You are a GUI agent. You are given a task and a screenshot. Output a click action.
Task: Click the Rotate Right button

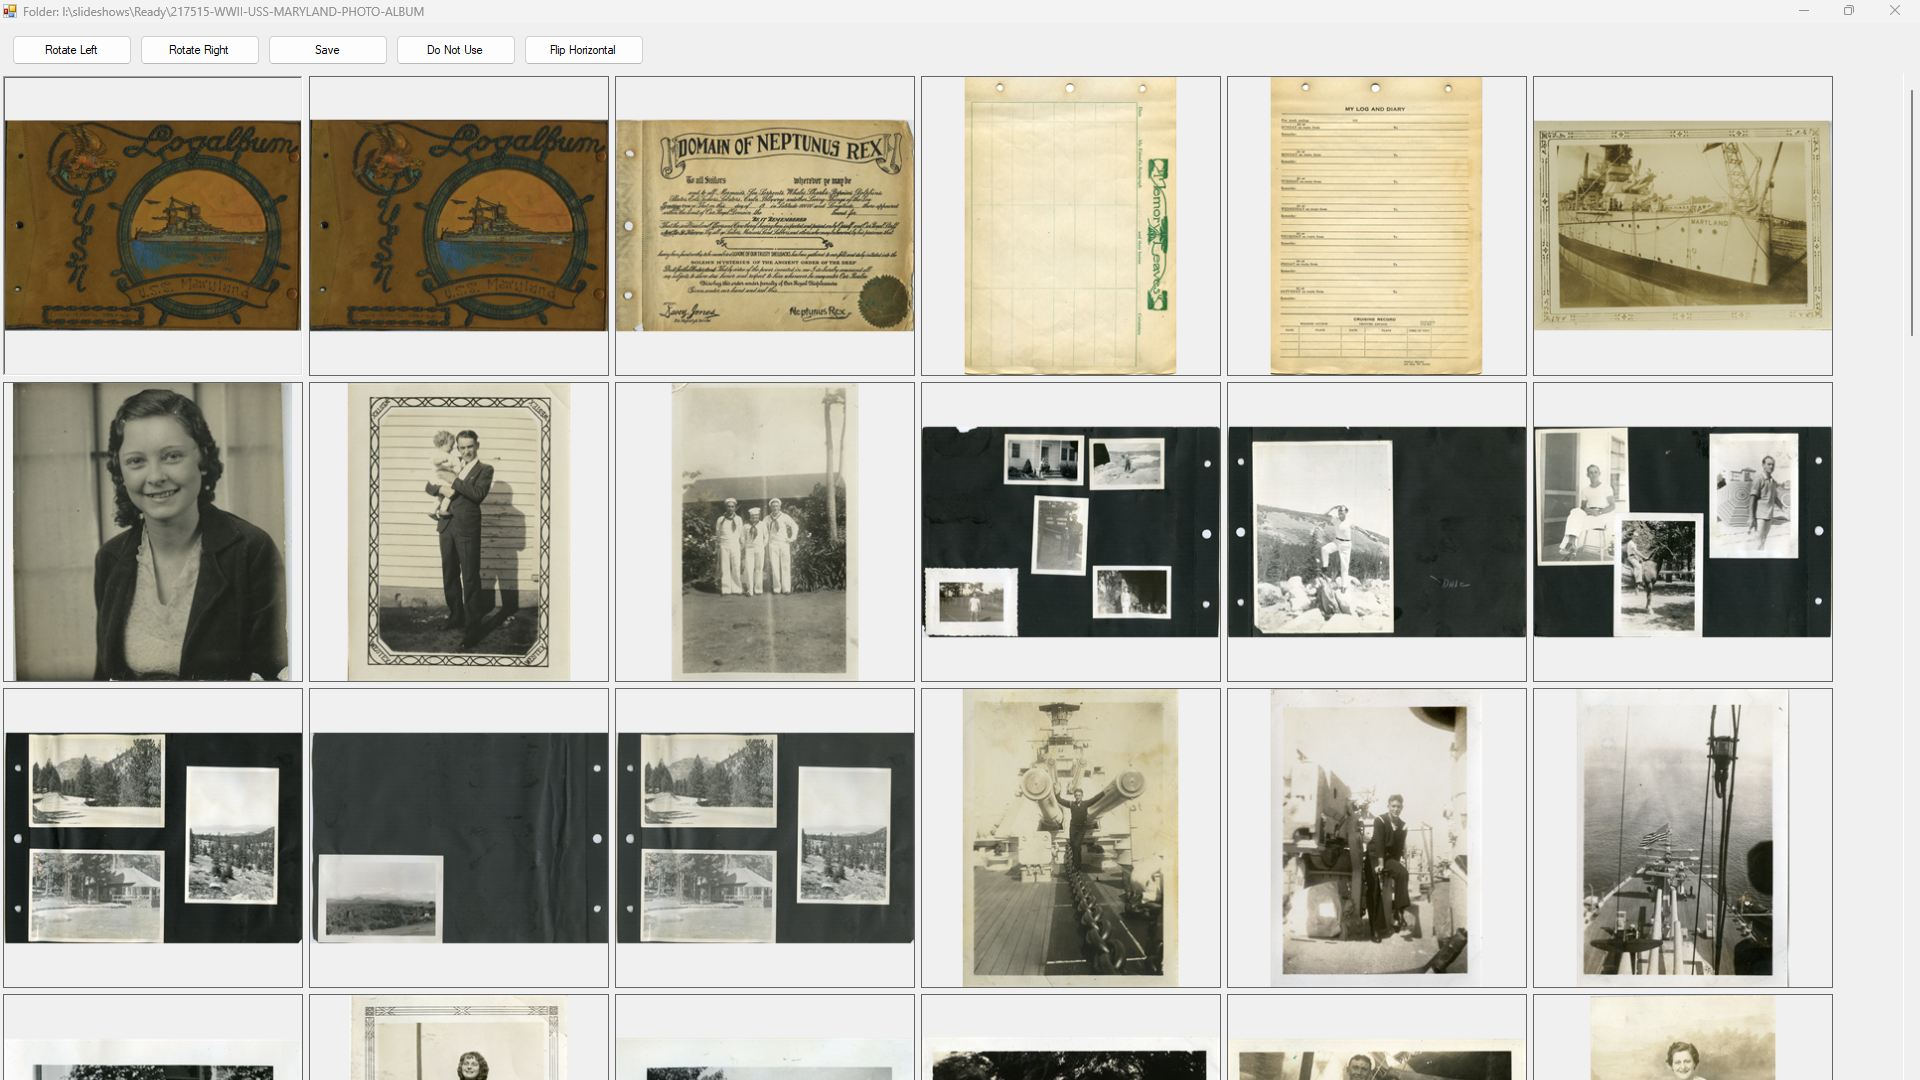click(x=199, y=50)
